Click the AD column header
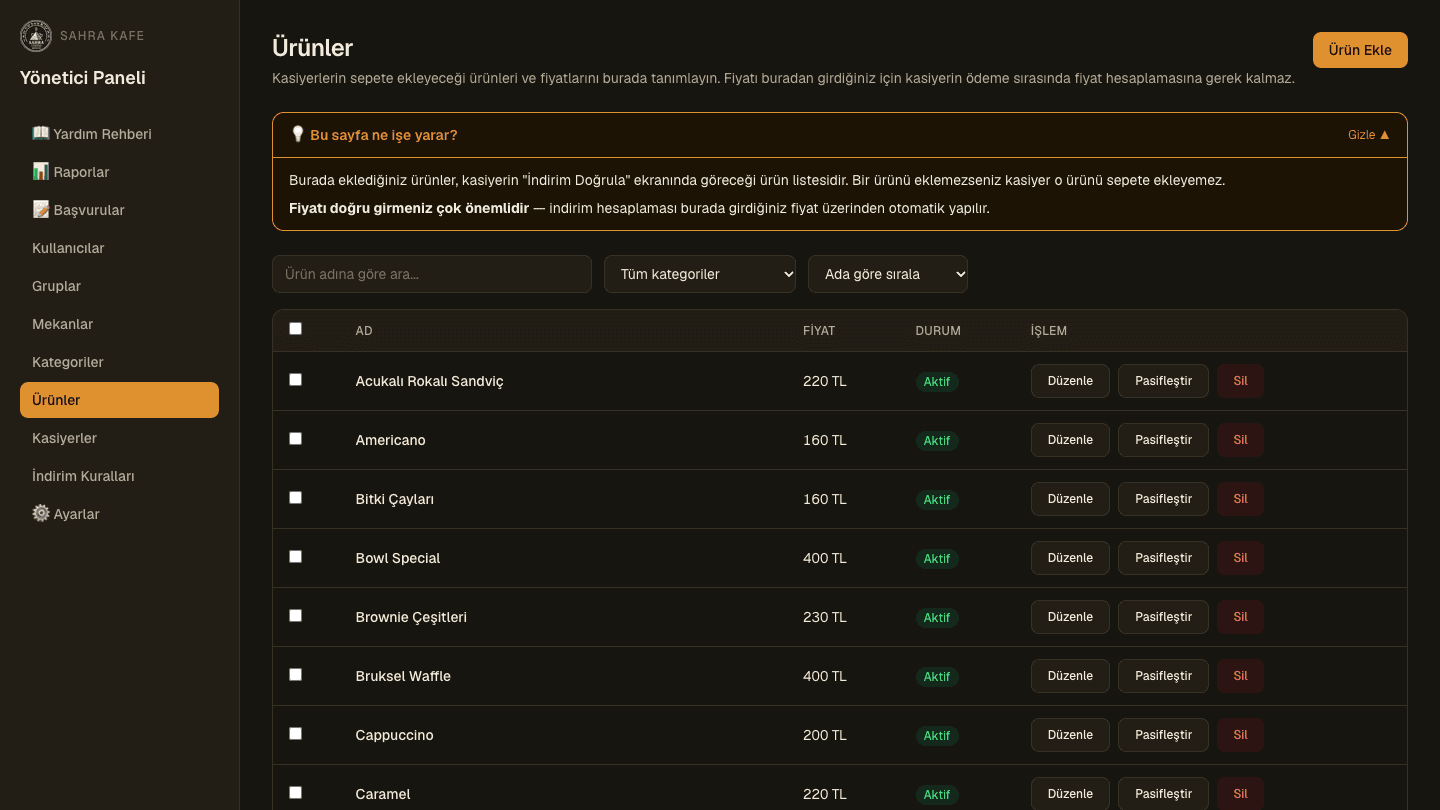1440x810 pixels. click(x=364, y=331)
